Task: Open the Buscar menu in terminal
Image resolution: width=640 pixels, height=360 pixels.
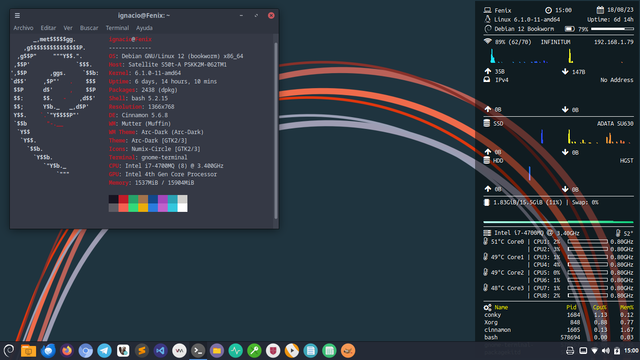Action: [89, 28]
